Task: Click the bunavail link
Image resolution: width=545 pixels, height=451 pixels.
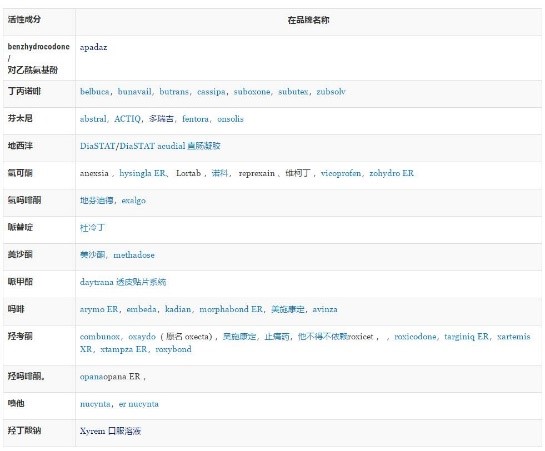Action: pos(135,92)
